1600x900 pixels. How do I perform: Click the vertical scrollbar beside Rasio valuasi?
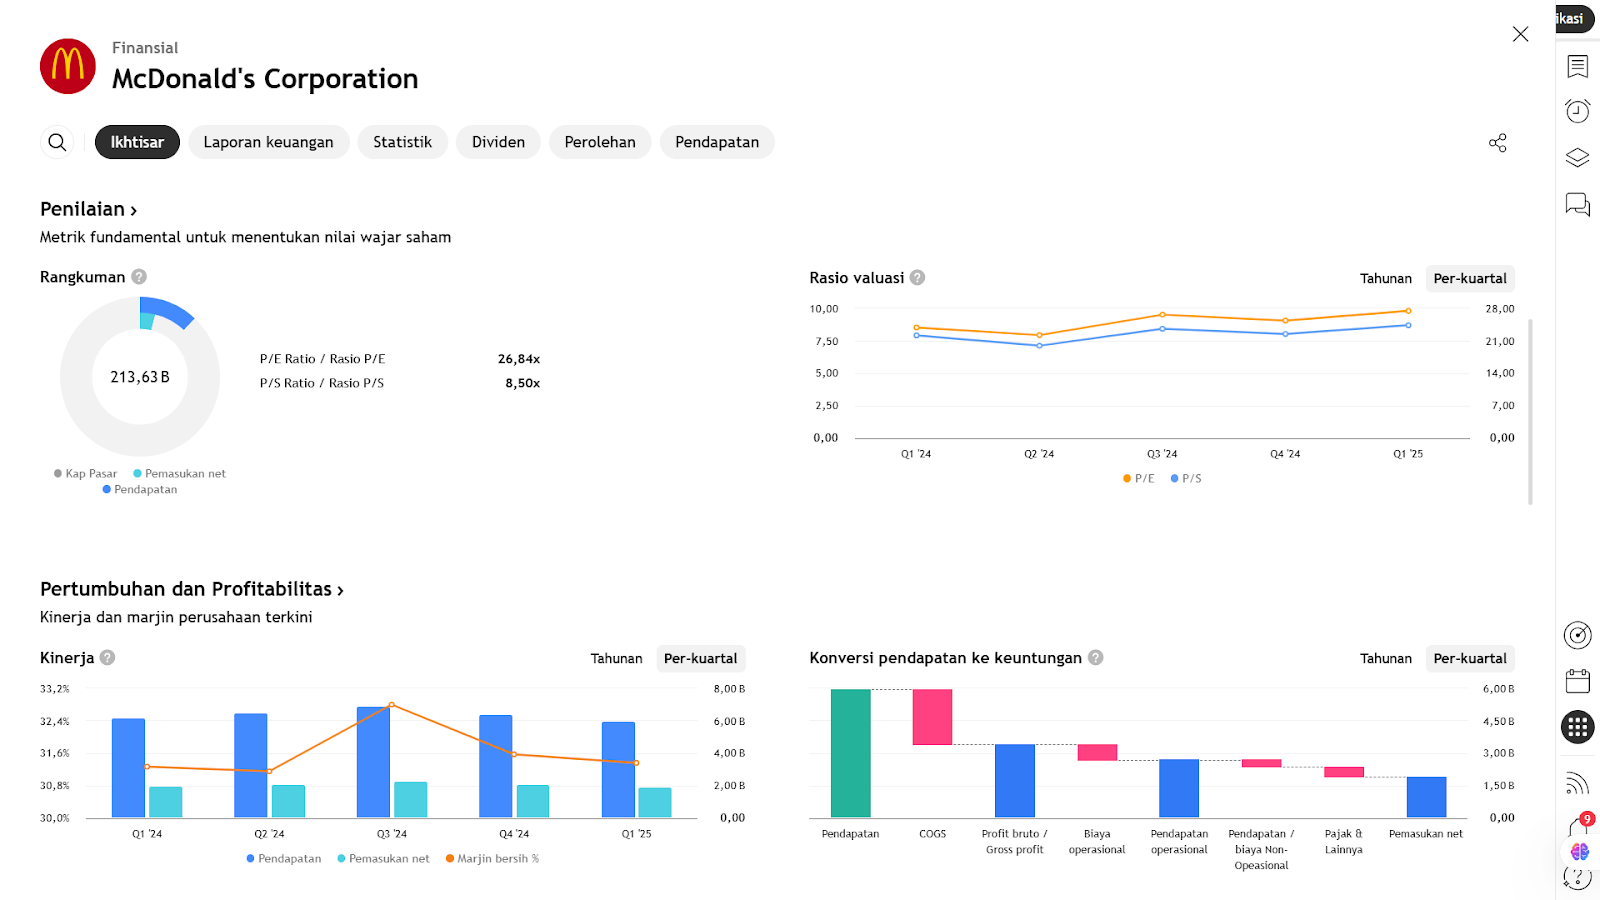point(1530,410)
